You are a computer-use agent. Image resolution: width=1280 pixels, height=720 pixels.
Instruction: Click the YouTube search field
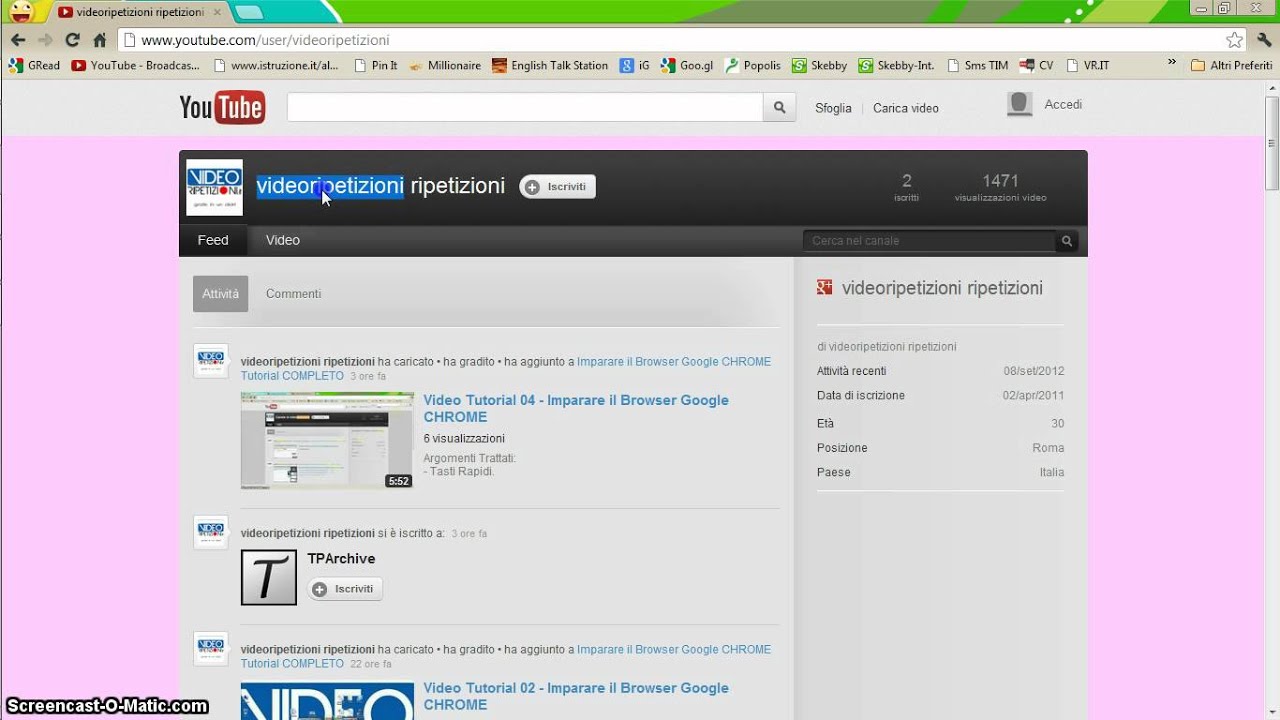[x=525, y=107]
